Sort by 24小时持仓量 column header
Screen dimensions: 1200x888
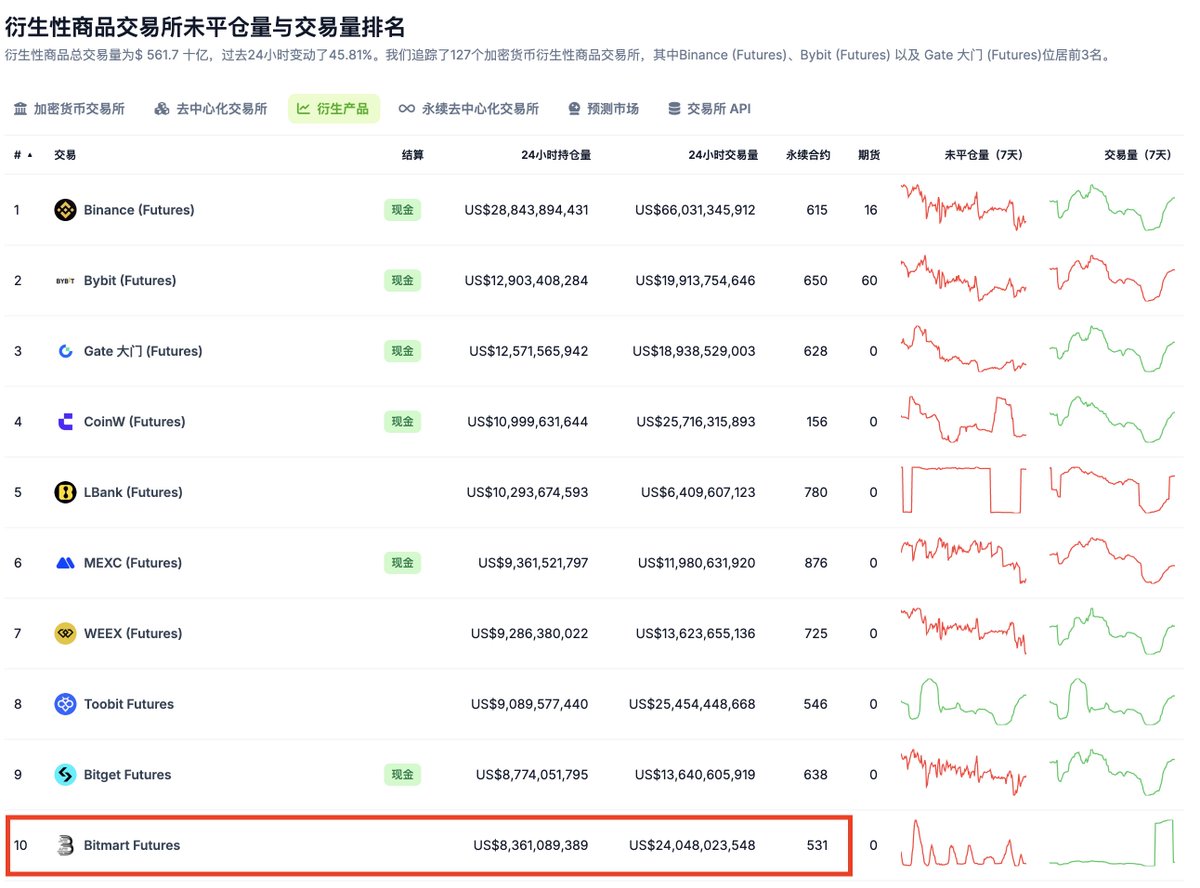click(556, 155)
